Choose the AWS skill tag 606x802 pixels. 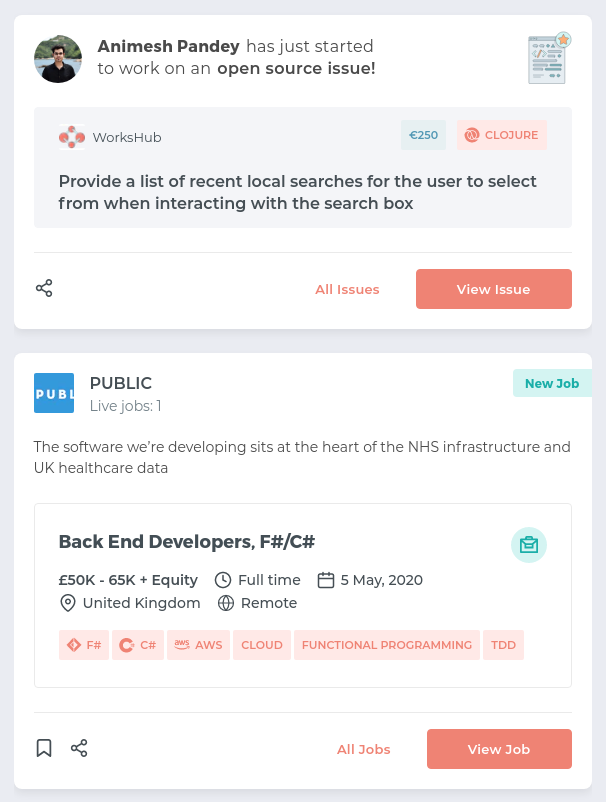coord(198,645)
